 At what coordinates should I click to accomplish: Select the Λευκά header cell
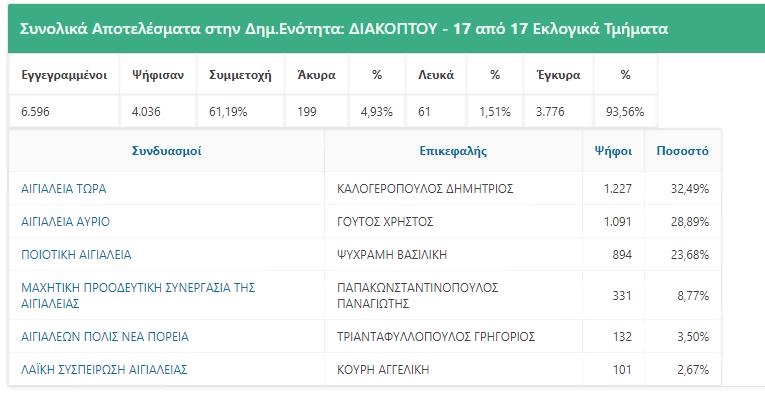click(436, 75)
